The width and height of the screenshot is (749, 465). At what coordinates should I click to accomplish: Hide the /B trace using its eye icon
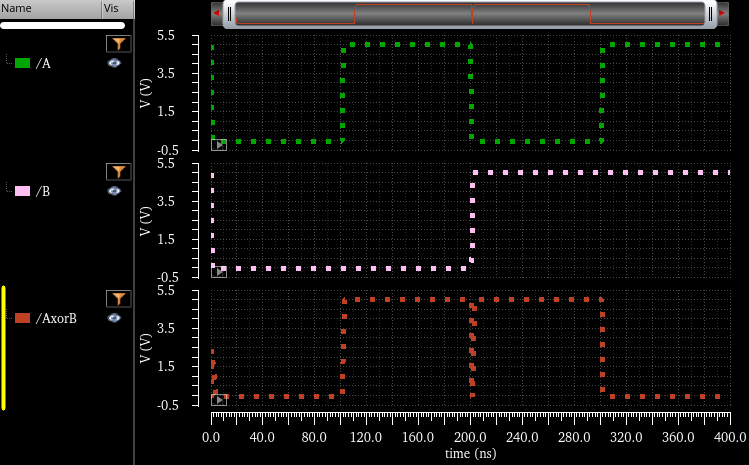(114, 190)
